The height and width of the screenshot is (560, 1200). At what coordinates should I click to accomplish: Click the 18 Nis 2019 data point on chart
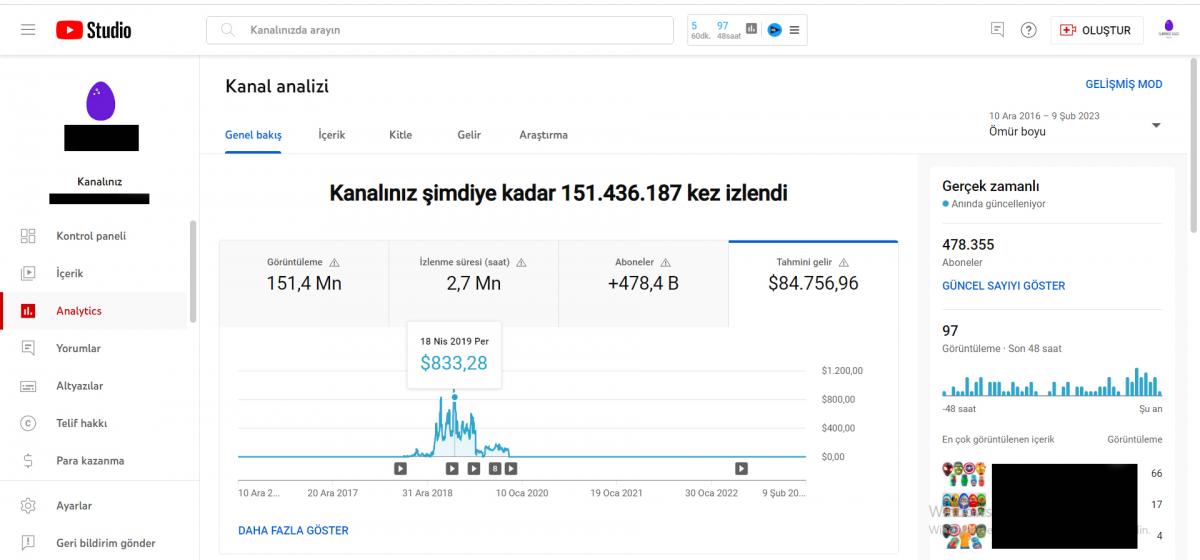coord(454,397)
